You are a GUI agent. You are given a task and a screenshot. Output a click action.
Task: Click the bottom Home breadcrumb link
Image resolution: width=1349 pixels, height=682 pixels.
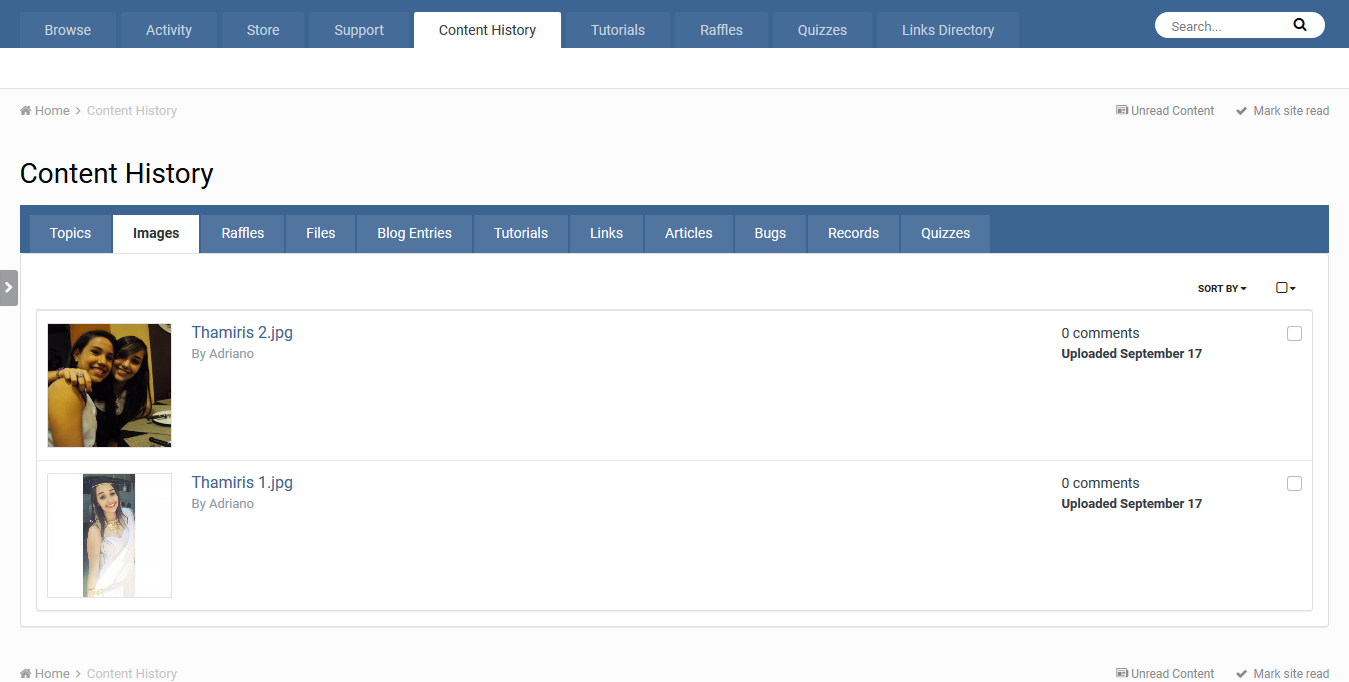[x=45, y=674]
